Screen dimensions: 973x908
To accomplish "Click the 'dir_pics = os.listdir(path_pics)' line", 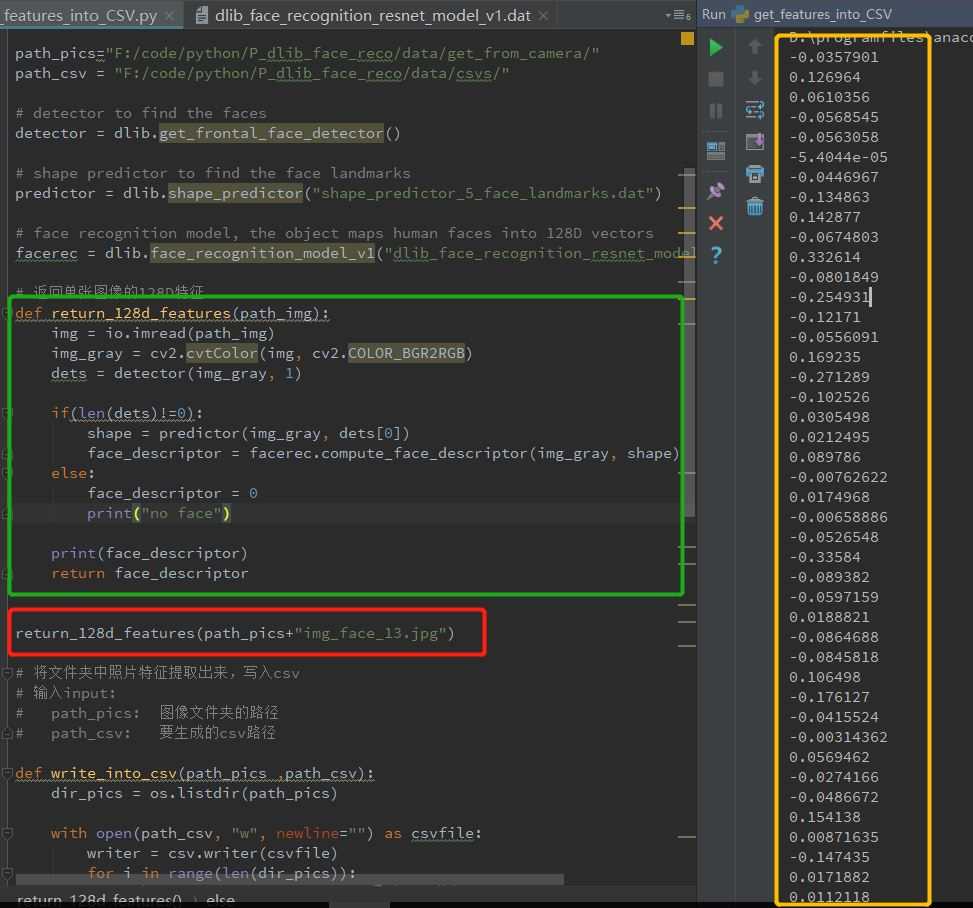I will (x=194, y=793).
